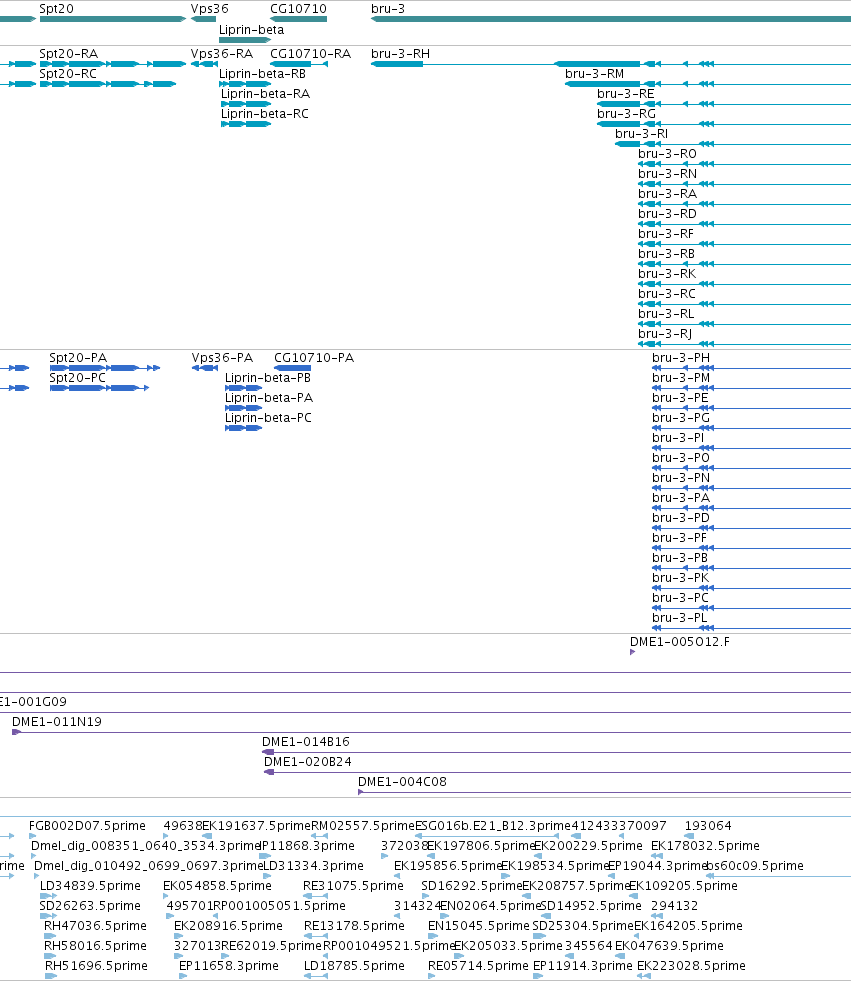Select EST RE13178.5prime

[x=354, y=926]
